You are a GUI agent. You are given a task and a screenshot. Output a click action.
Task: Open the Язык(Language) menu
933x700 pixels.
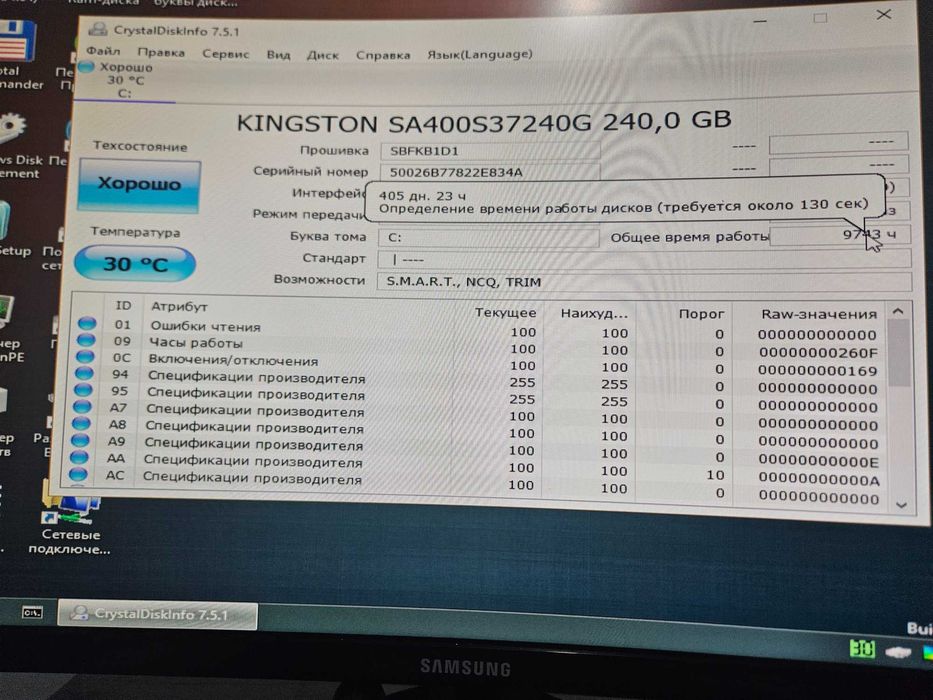[480, 54]
